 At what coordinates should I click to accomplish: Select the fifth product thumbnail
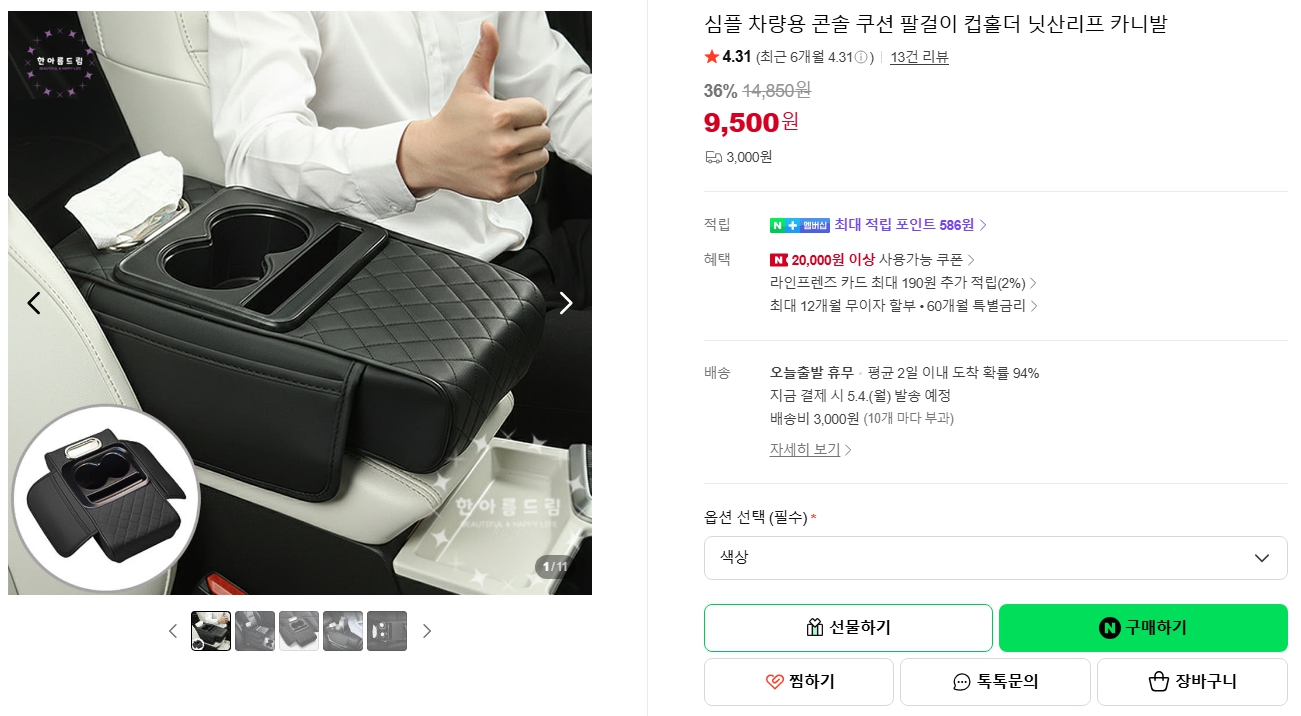coord(387,631)
